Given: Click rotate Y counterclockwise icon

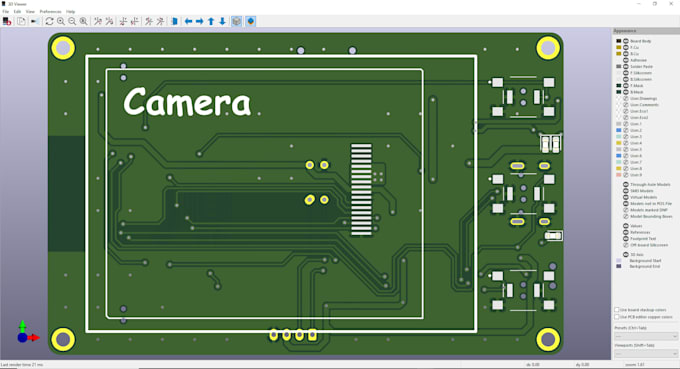Looking at the screenshot, I should [134, 21].
